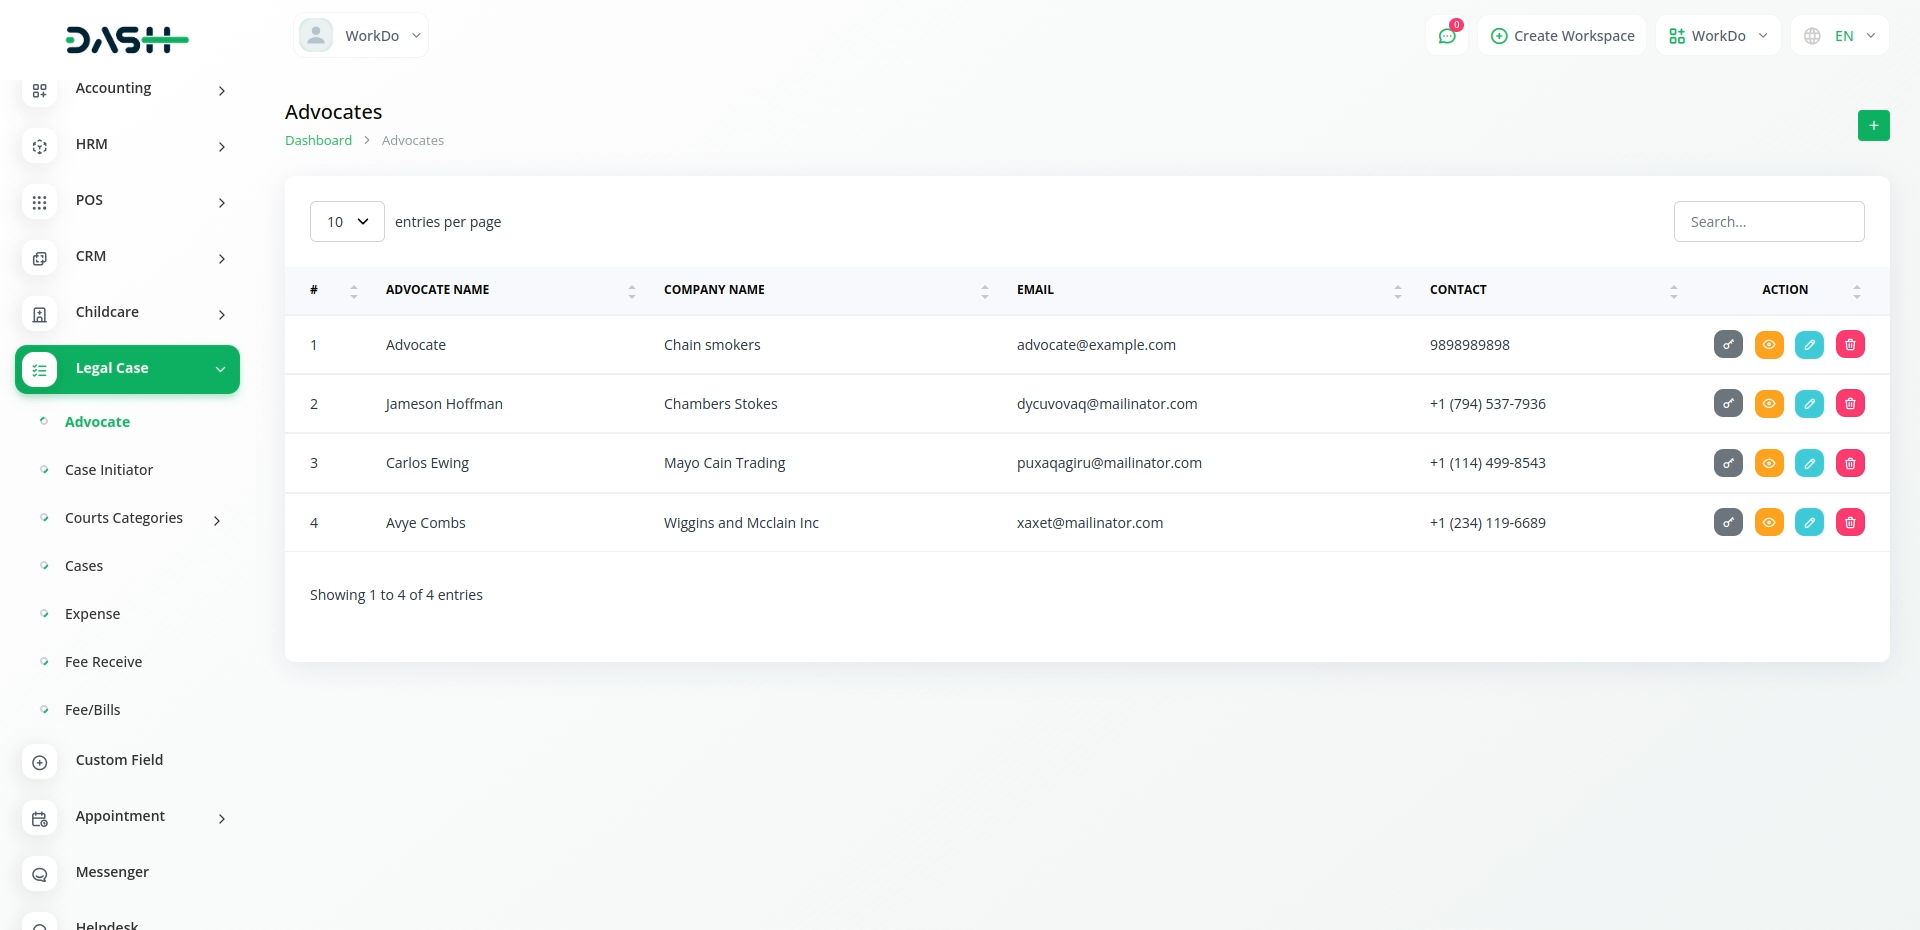This screenshot has height=930, width=1920.
Task: Show Jameson Hoffman details via eye icon
Action: pyautogui.click(x=1768, y=404)
